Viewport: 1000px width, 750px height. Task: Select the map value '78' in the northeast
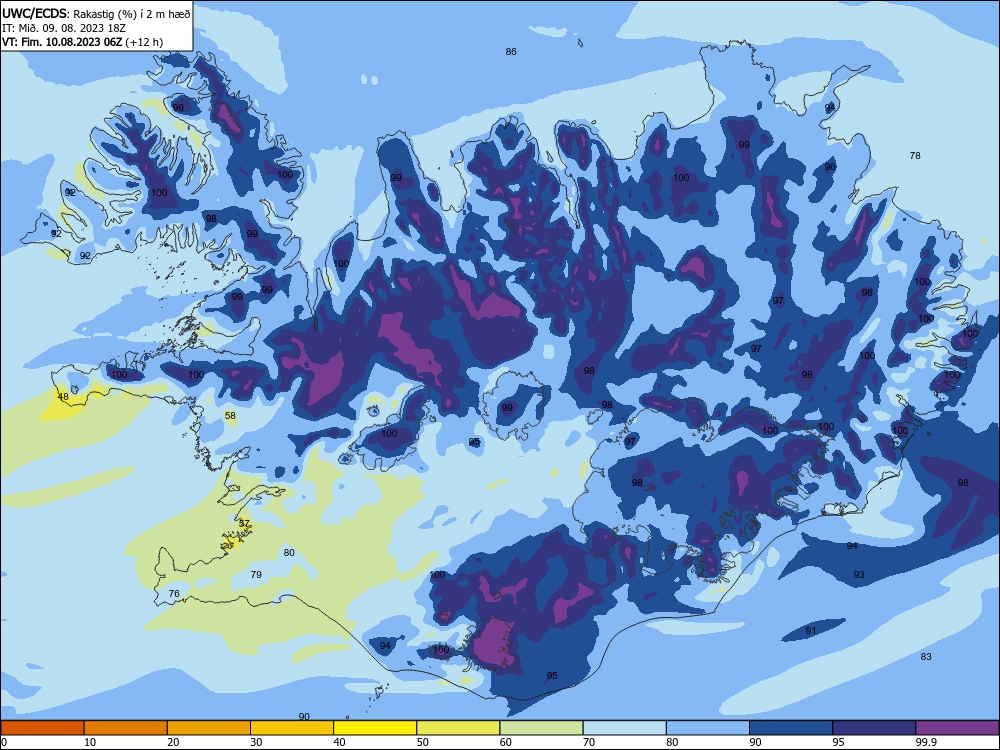[x=915, y=156]
